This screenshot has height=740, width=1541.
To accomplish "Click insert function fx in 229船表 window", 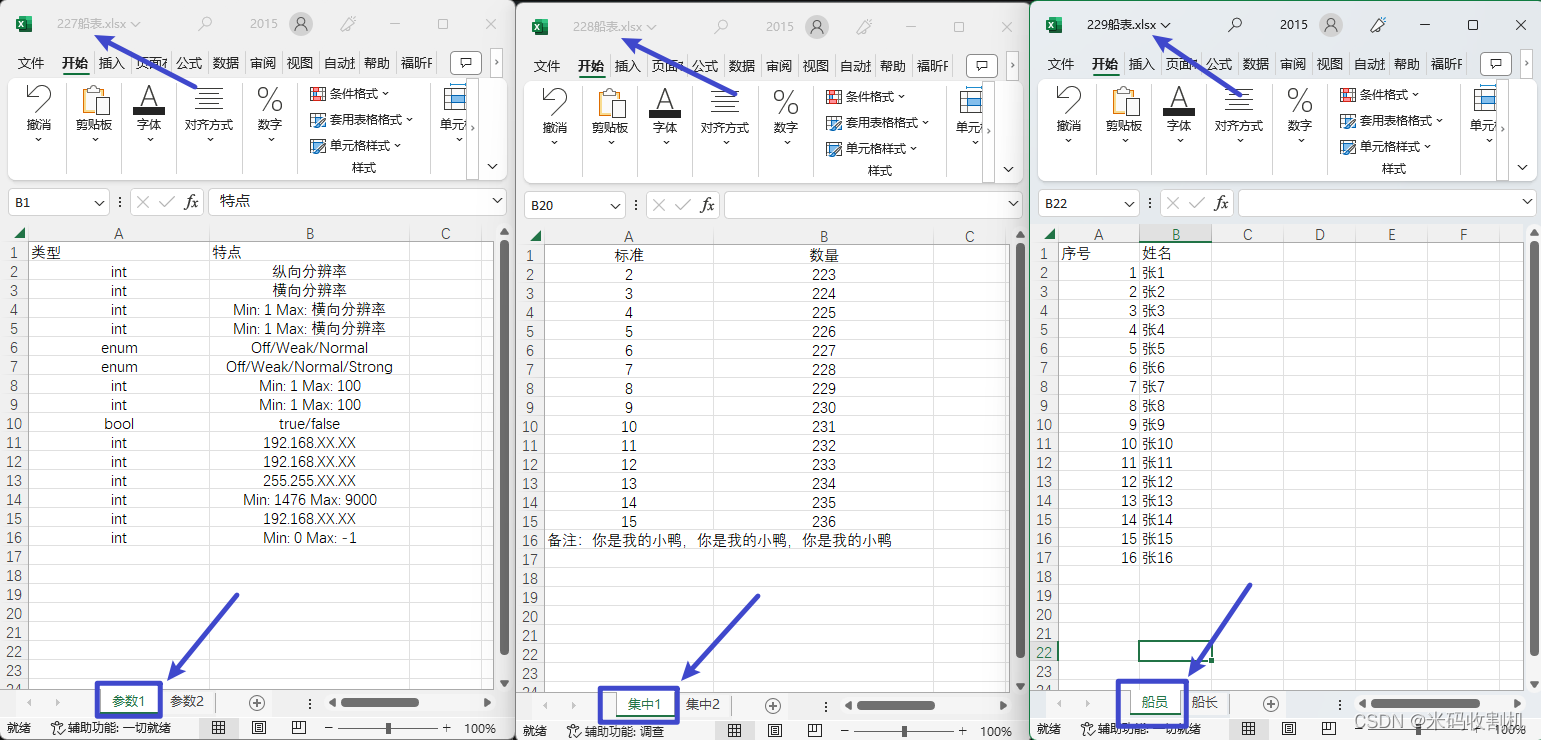I will [1222, 203].
